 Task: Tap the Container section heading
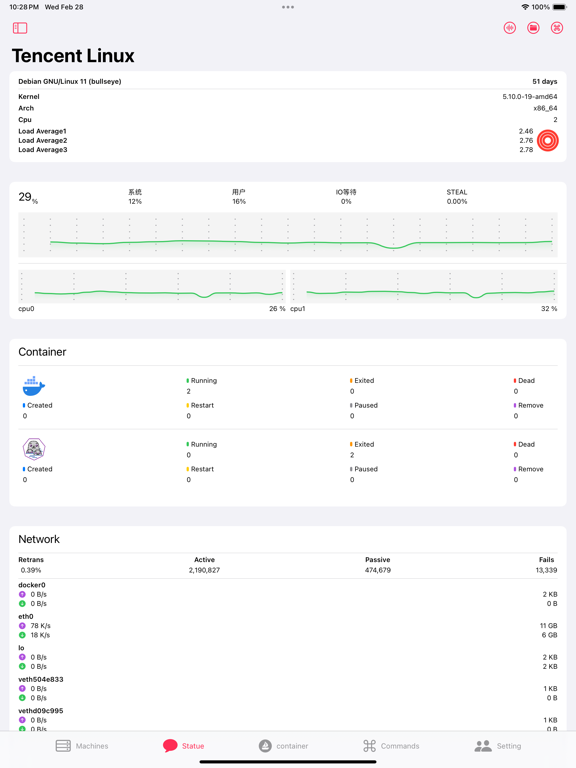coord(42,352)
